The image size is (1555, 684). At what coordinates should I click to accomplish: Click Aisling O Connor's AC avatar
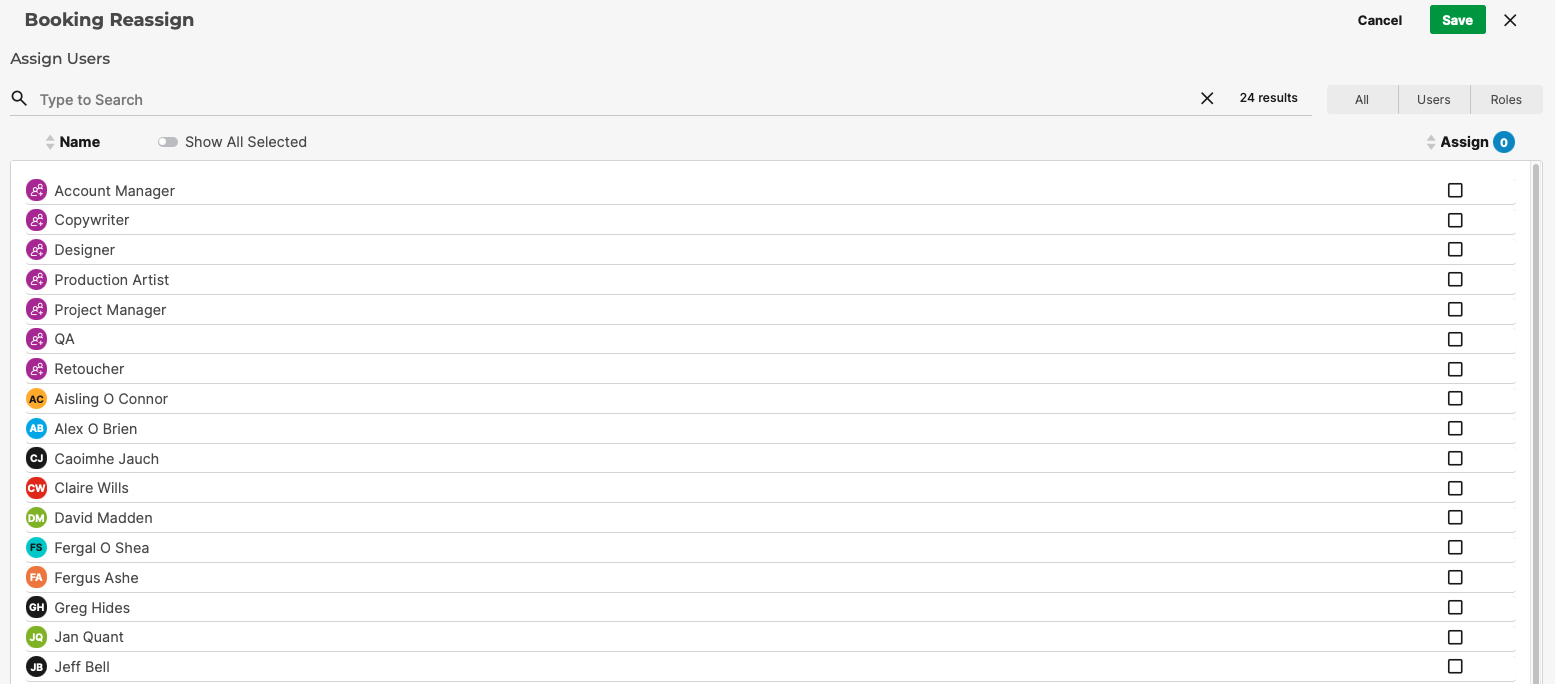tap(36, 399)
